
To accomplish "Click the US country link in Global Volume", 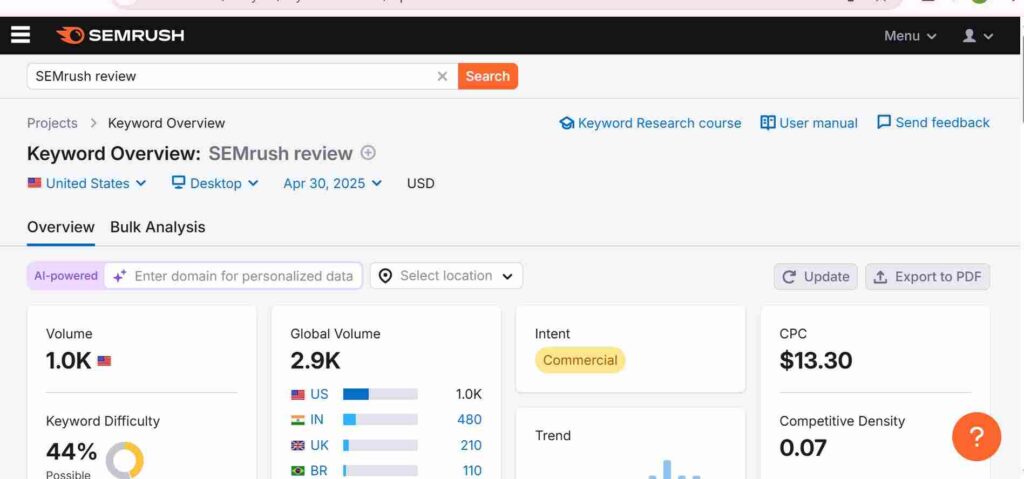I will (x=319, y=395).
